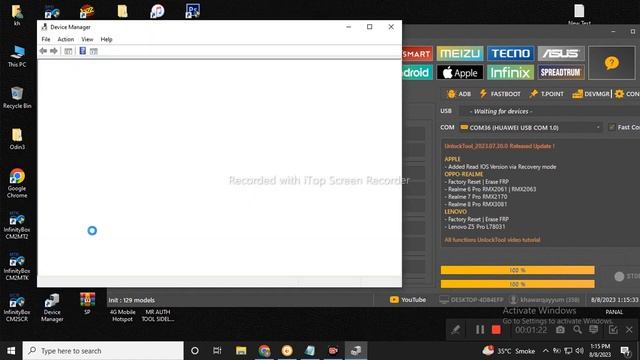The height and width of the screenshot is (360, 640).
Task: Open Task View from the taskbar
Action: 217,351
